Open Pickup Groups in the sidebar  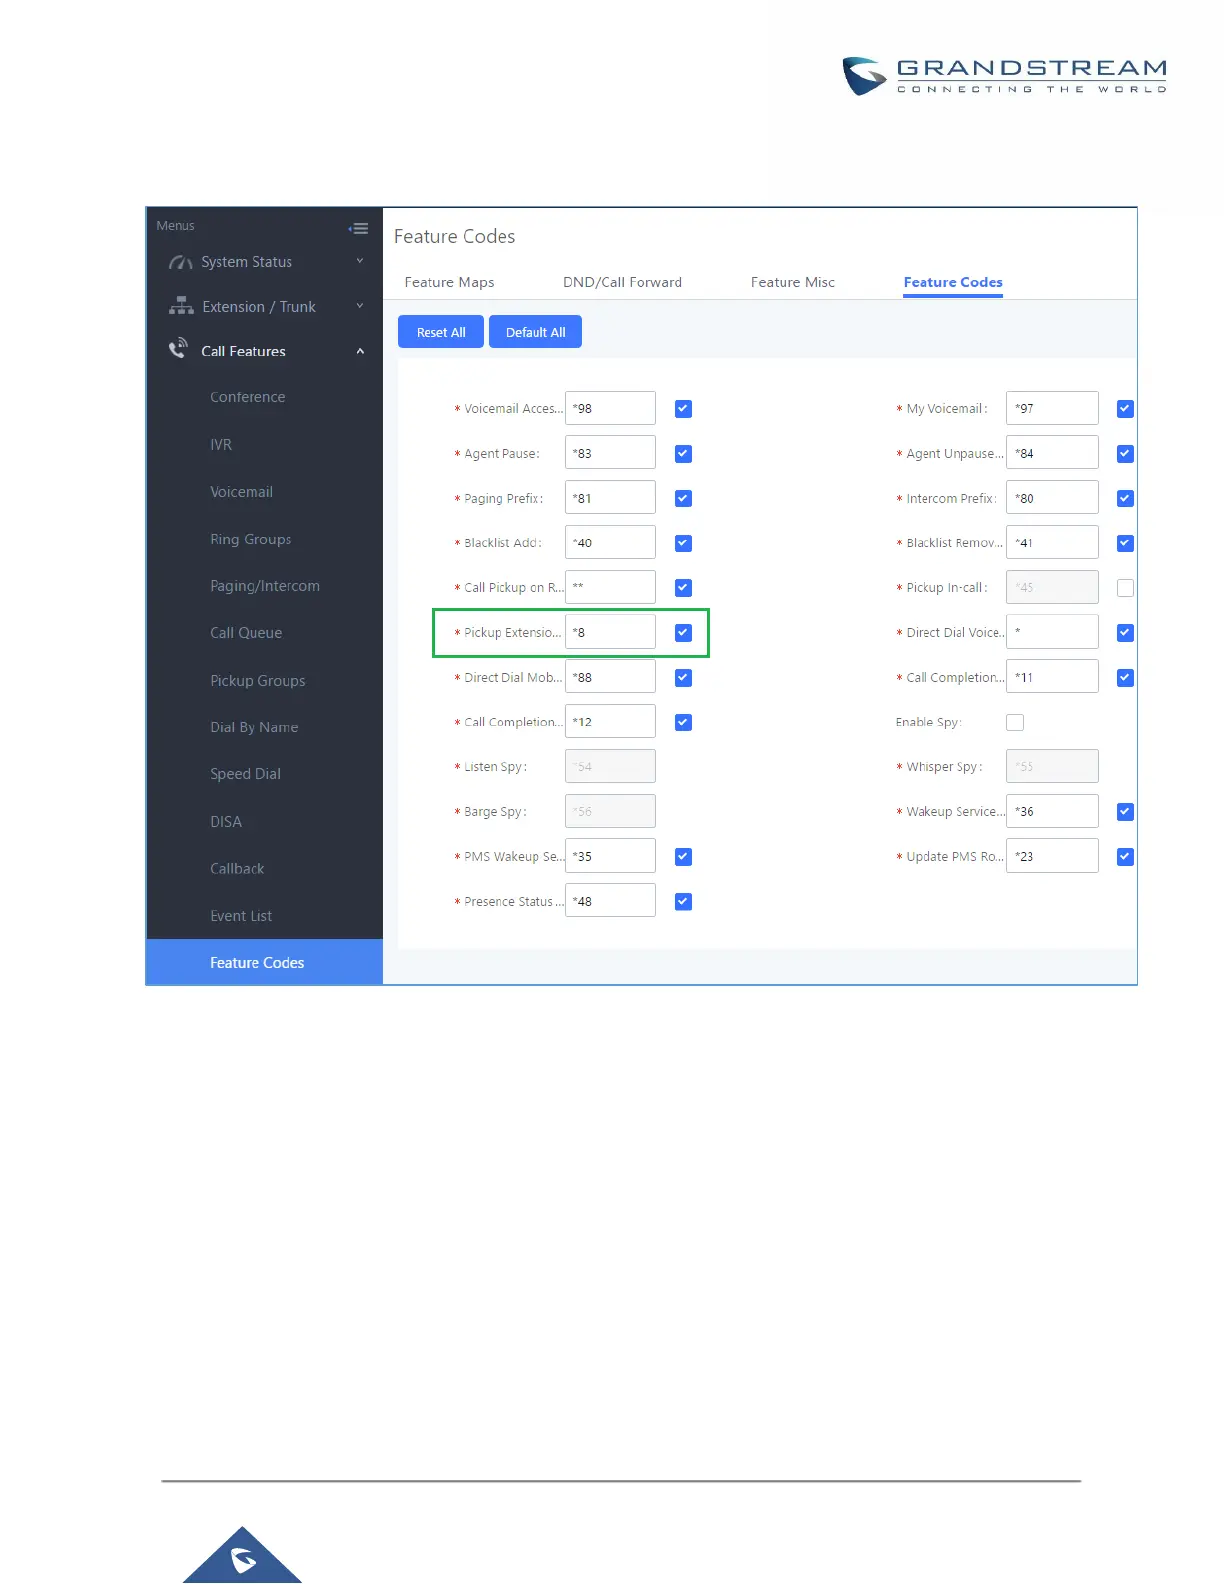[257, 681]
